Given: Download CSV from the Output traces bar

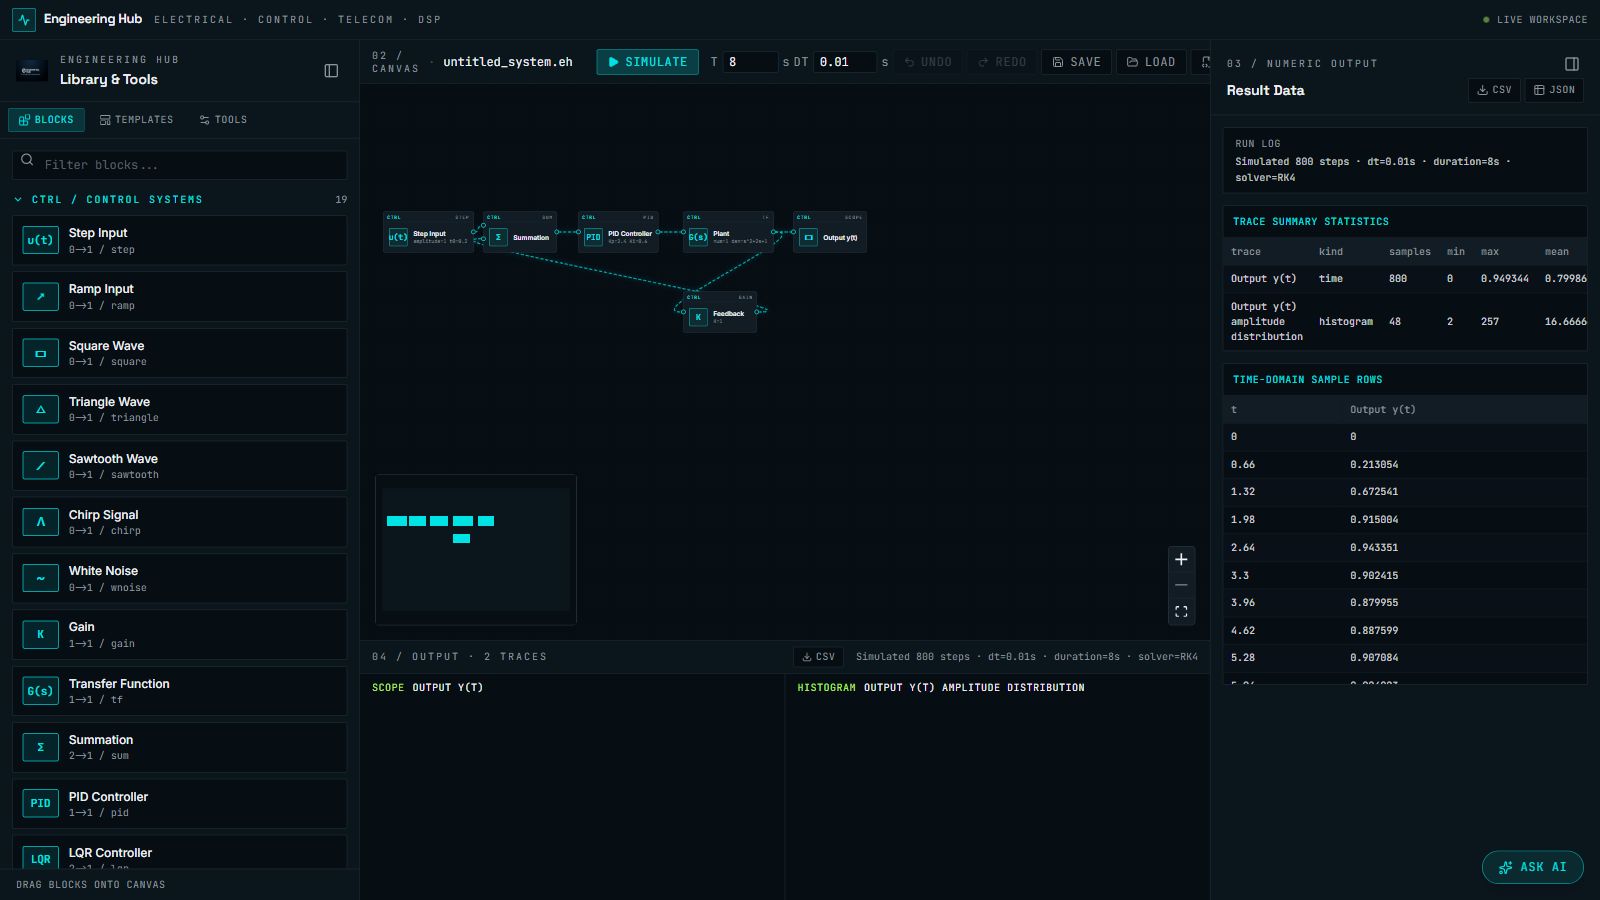Looking at the screenshot, I should pos(818,657).
